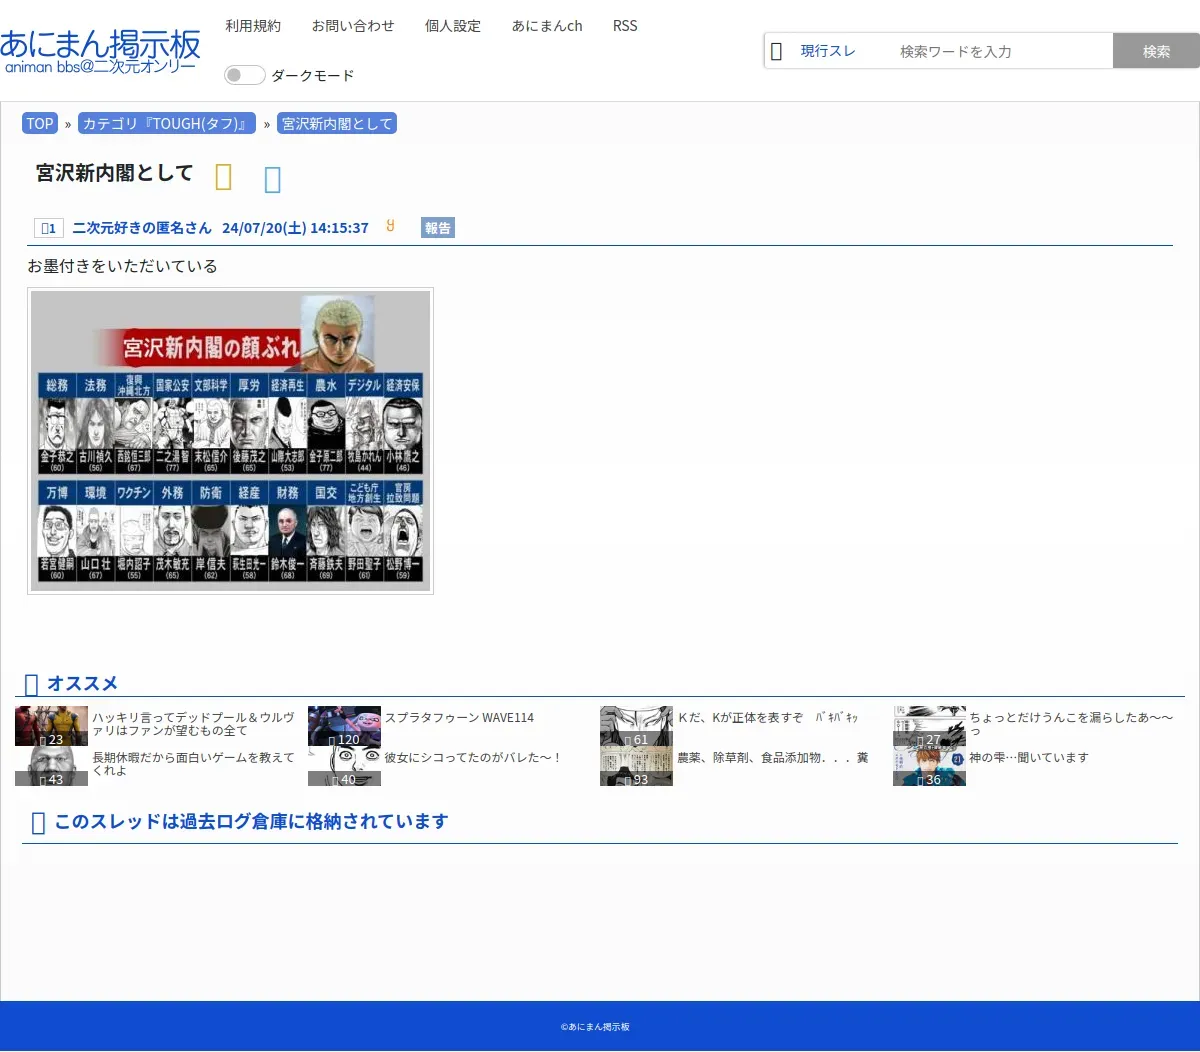Open the RSS feed link
The height and width of the screenshot is (1052, 1200).
tap(625, 26)
